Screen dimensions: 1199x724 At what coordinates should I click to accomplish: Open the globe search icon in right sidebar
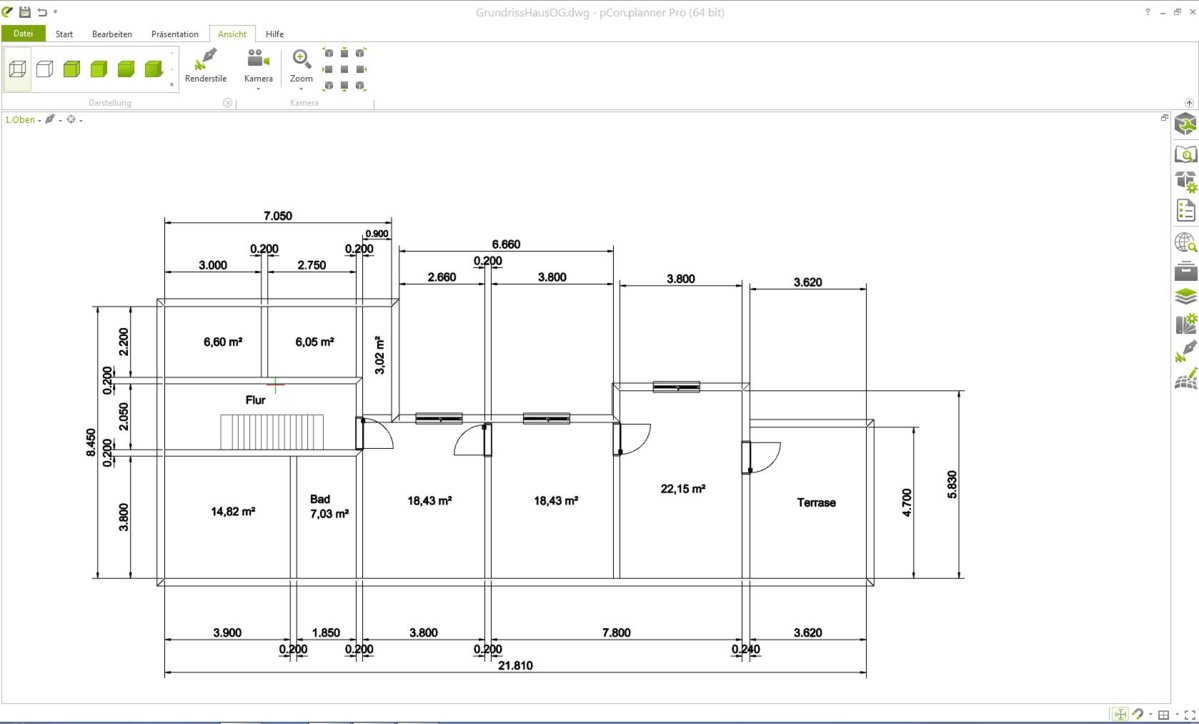click(x=1185, y=242)
